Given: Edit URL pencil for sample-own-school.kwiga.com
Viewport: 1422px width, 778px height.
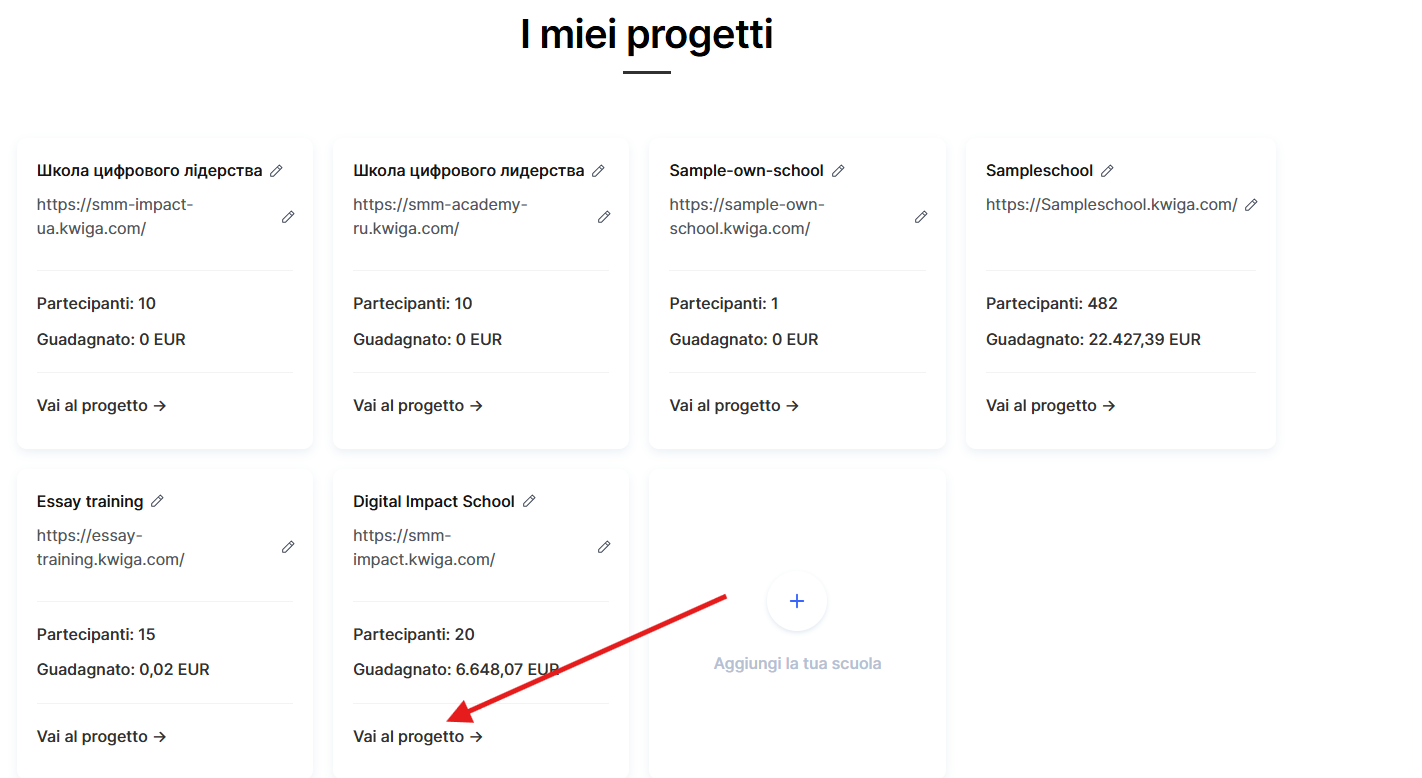Looking at the screenshot, I should (921, 216).
